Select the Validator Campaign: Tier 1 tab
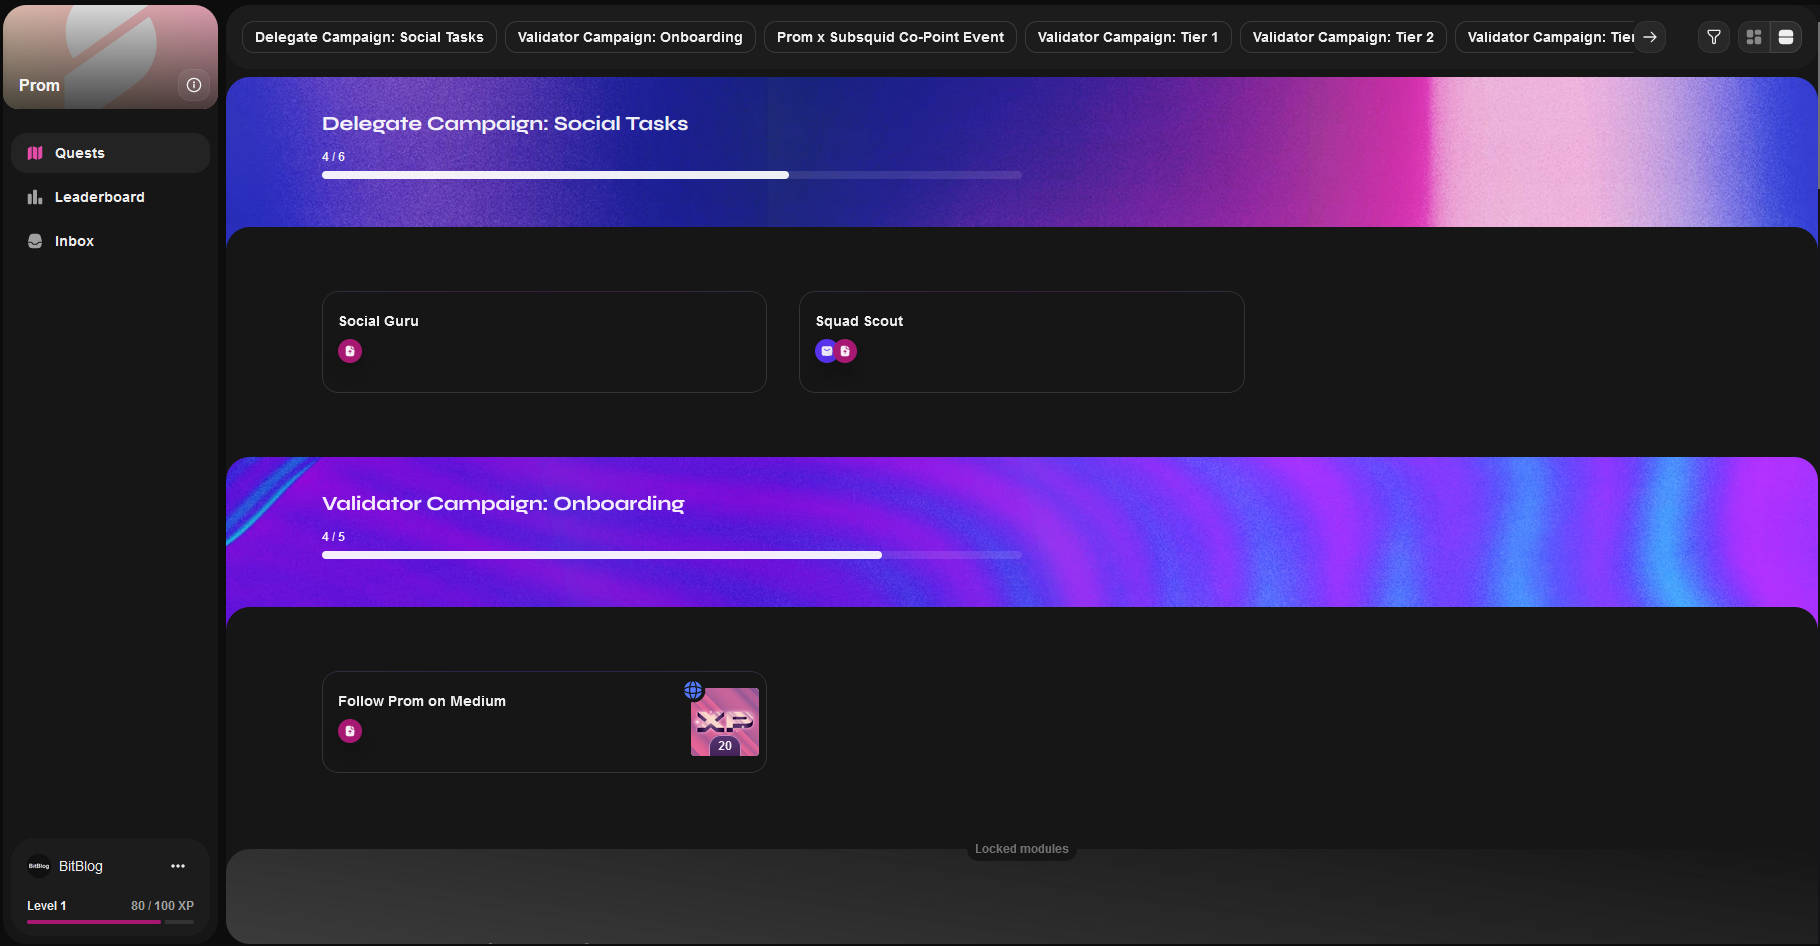Screen dimensions: 1820x946 pyautogui.click(x=1127, y=37)
